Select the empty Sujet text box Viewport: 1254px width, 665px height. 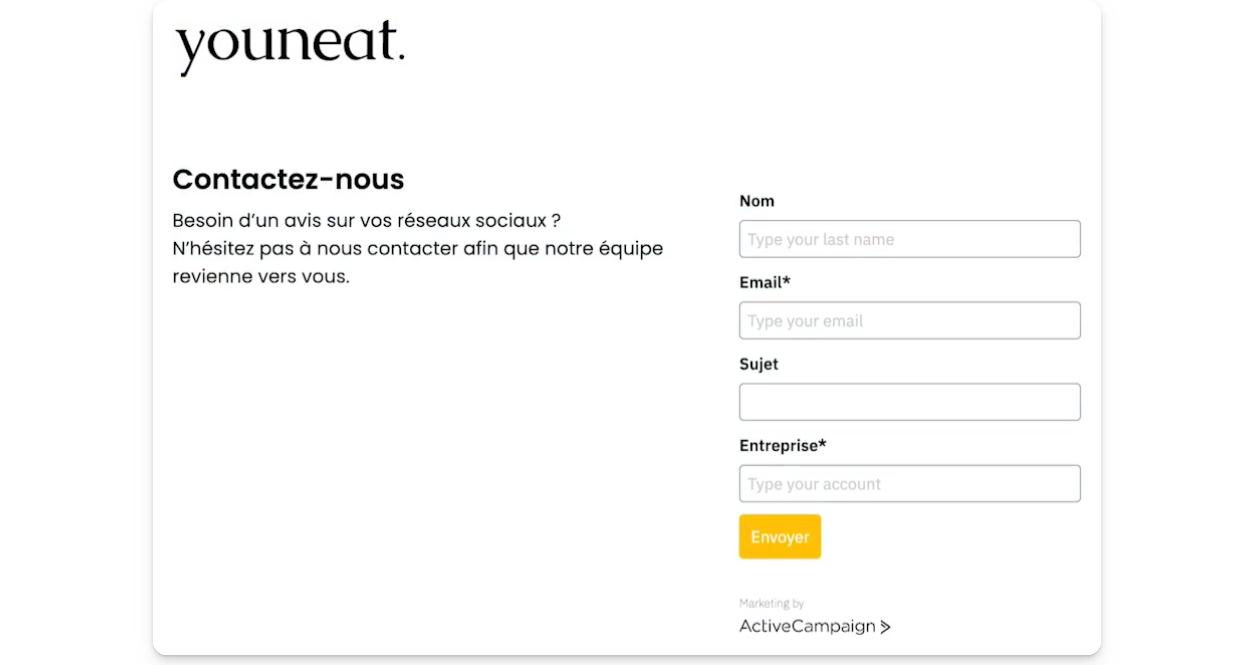(909, 402)
